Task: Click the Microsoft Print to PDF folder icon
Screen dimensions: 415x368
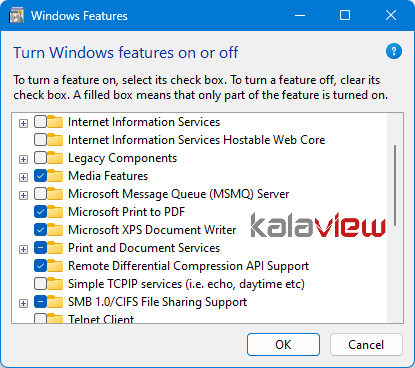Action: tap(55, 212)
